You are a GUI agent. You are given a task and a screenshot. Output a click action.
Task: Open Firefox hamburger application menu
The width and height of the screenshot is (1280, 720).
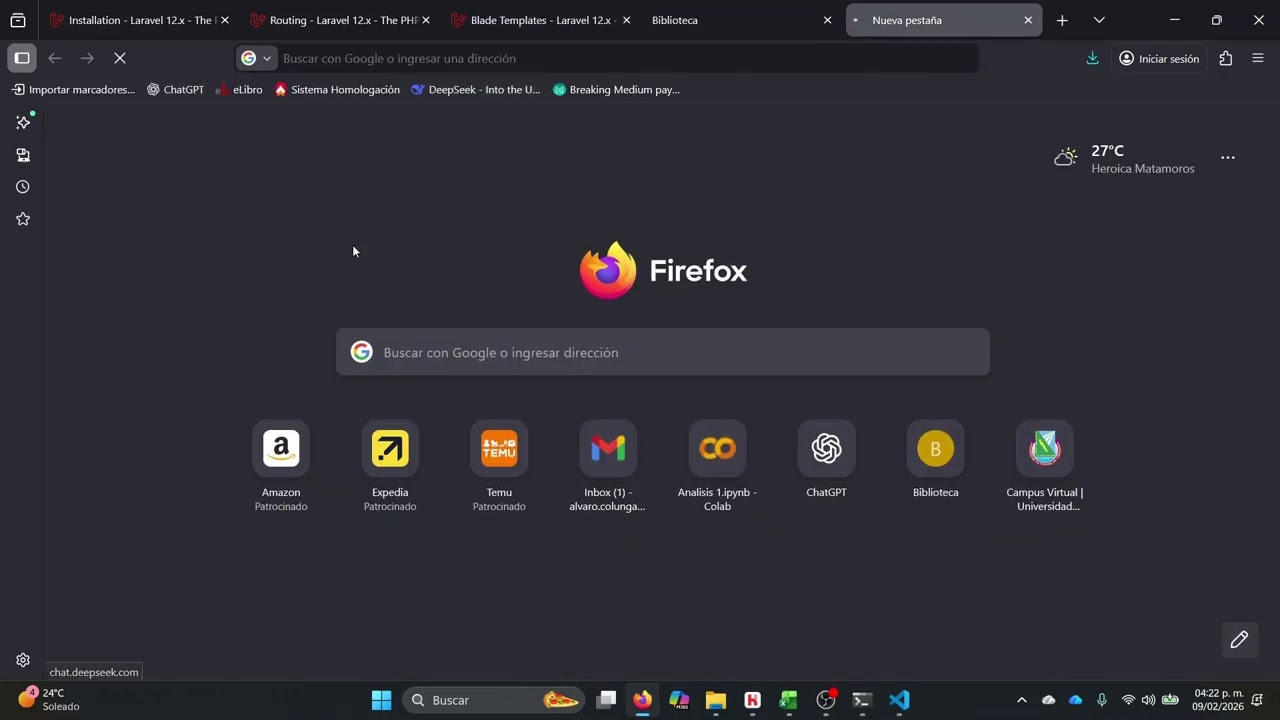1258,58
